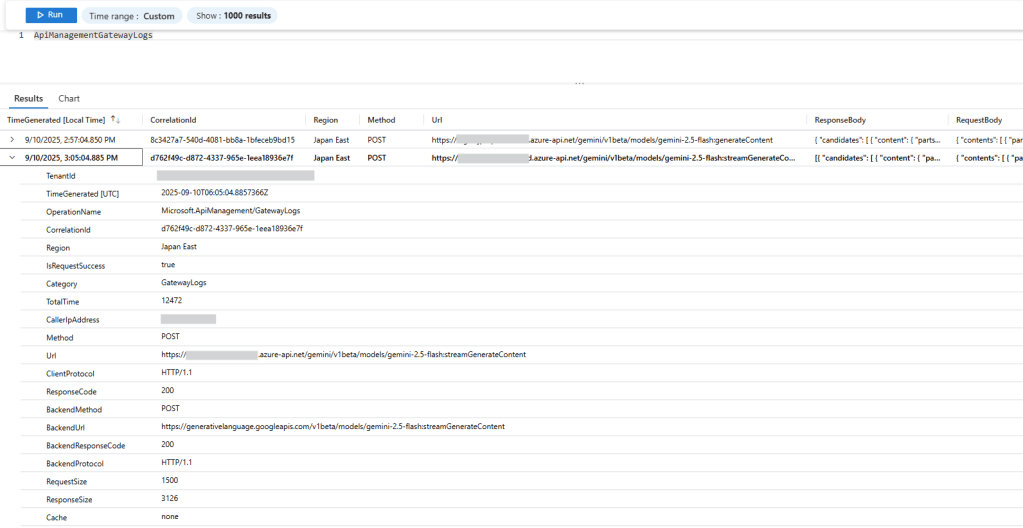The width and height of the screenshot is (1023, 528).
Task: Click the Run query button
Action: (50, 15)
